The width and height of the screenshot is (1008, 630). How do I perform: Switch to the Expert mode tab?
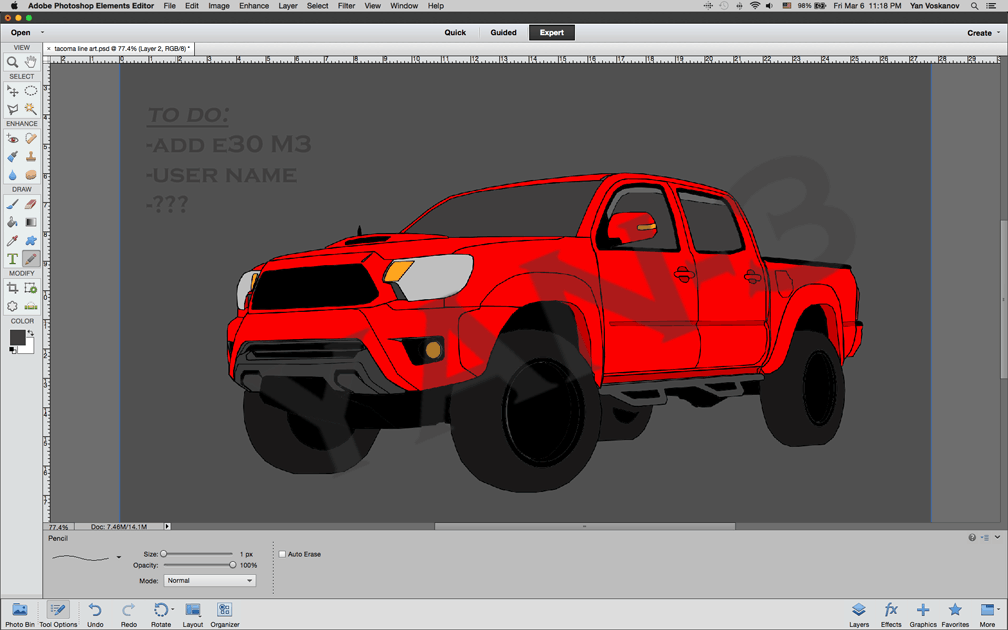[x=552, y=33]
